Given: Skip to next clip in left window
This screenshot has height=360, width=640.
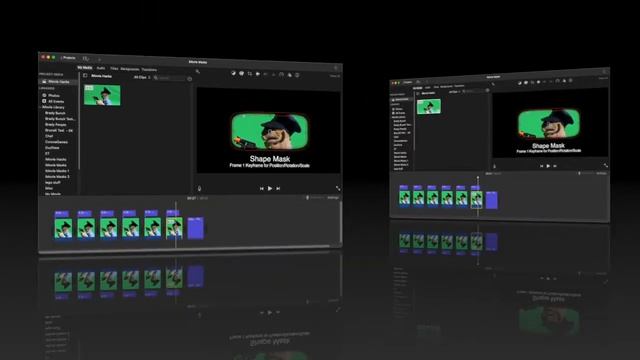Looking at the screenshot, I should [x=278, y=189].
